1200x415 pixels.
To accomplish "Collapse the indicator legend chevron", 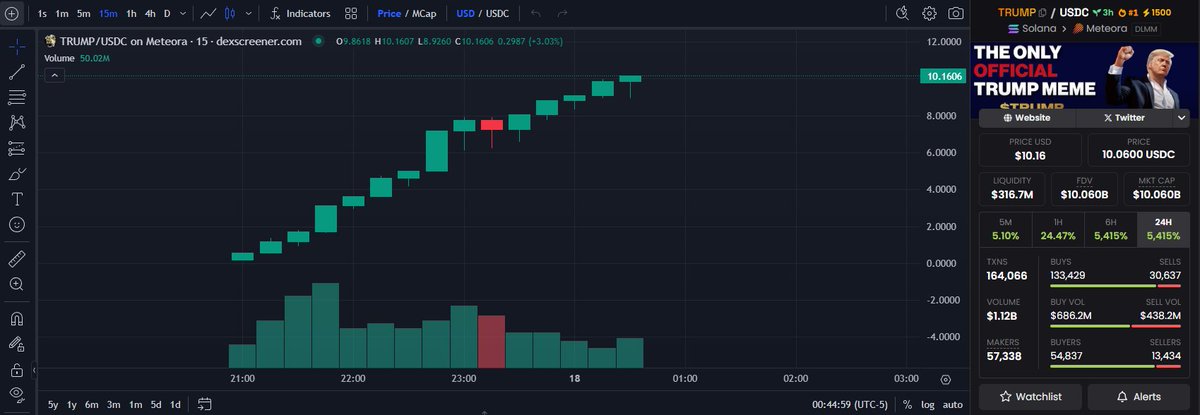I will [x=54, y=75].
